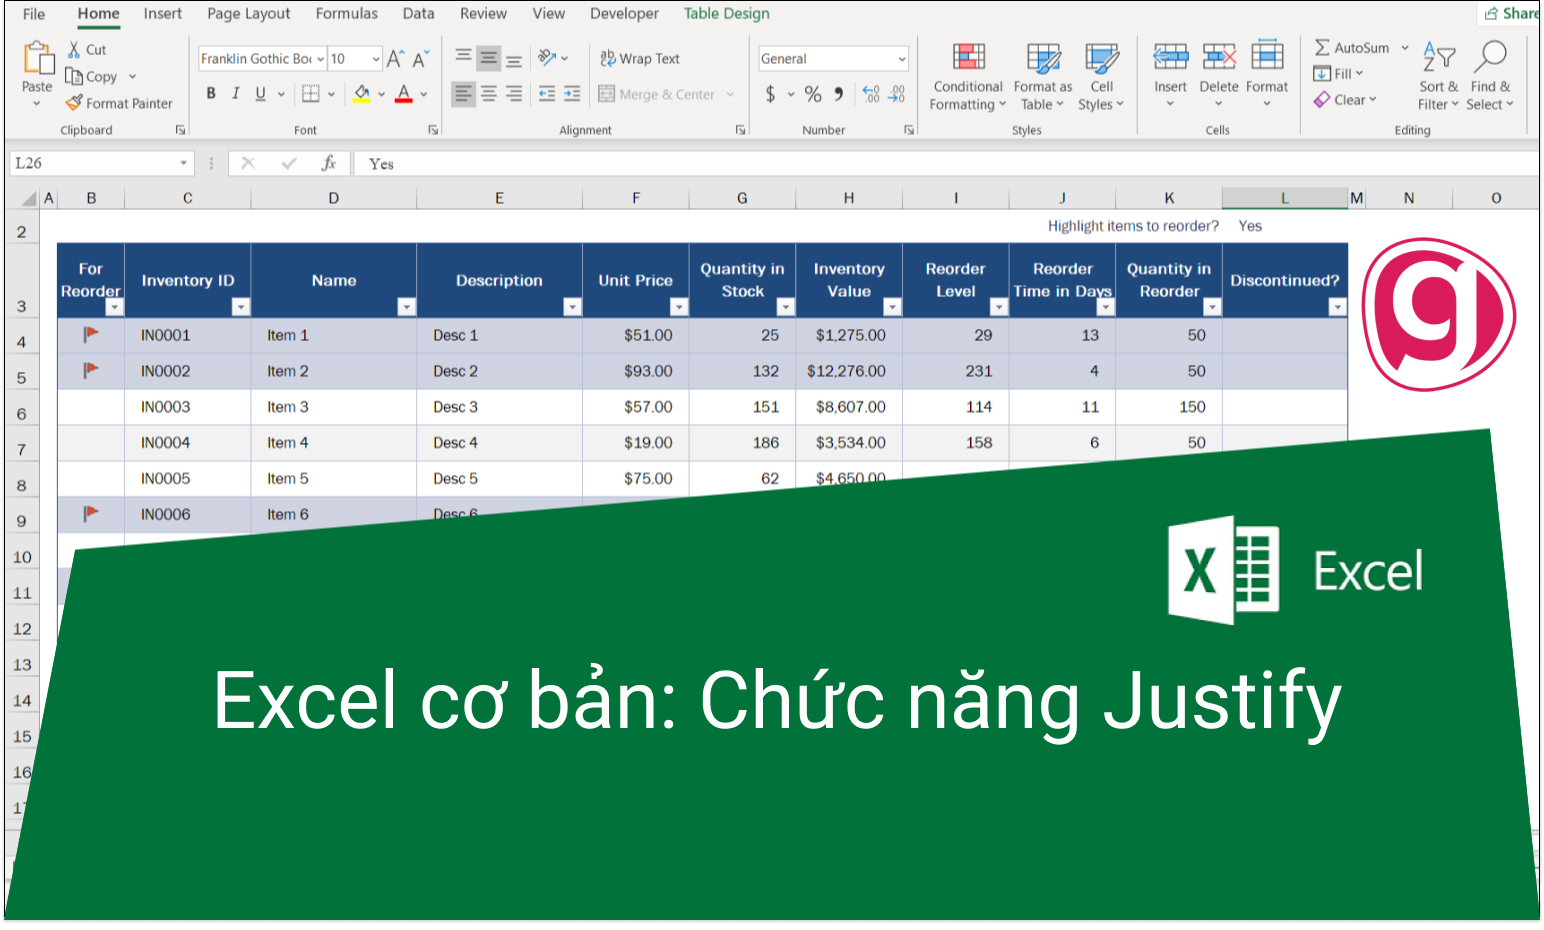Open the Formulas ribbon tab

[346, 13]
